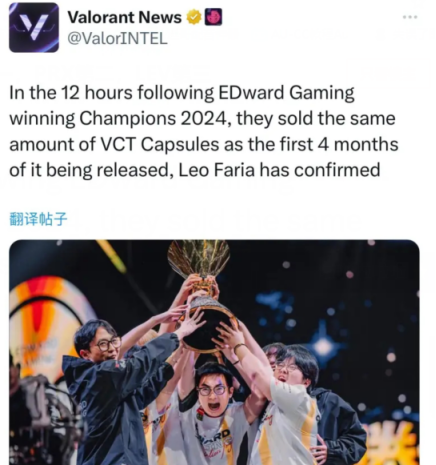Click the golden trophy in the photo
436x465 pixels.
(x=203, y=293)
